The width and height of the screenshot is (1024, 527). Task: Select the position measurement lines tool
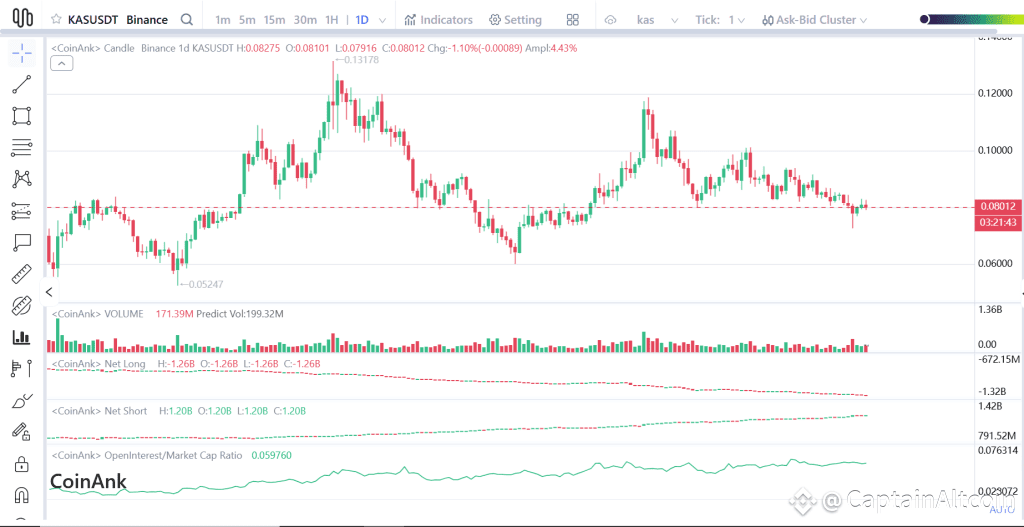pos(22,211)
